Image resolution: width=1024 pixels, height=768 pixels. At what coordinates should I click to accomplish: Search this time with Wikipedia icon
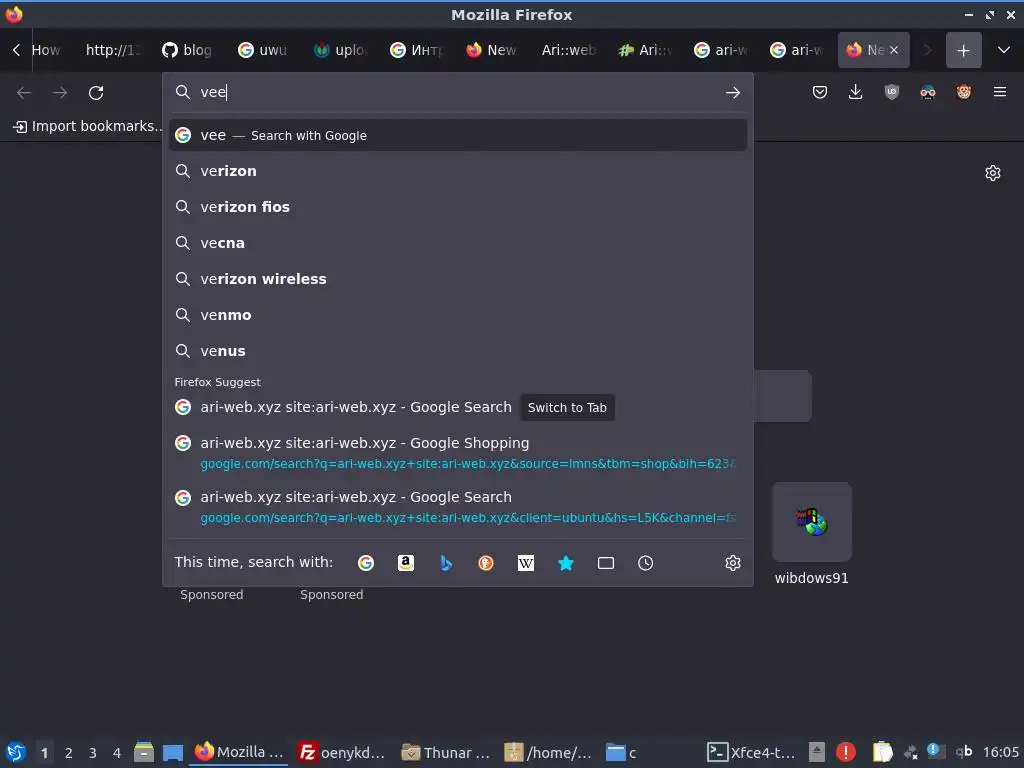[526, 563]
